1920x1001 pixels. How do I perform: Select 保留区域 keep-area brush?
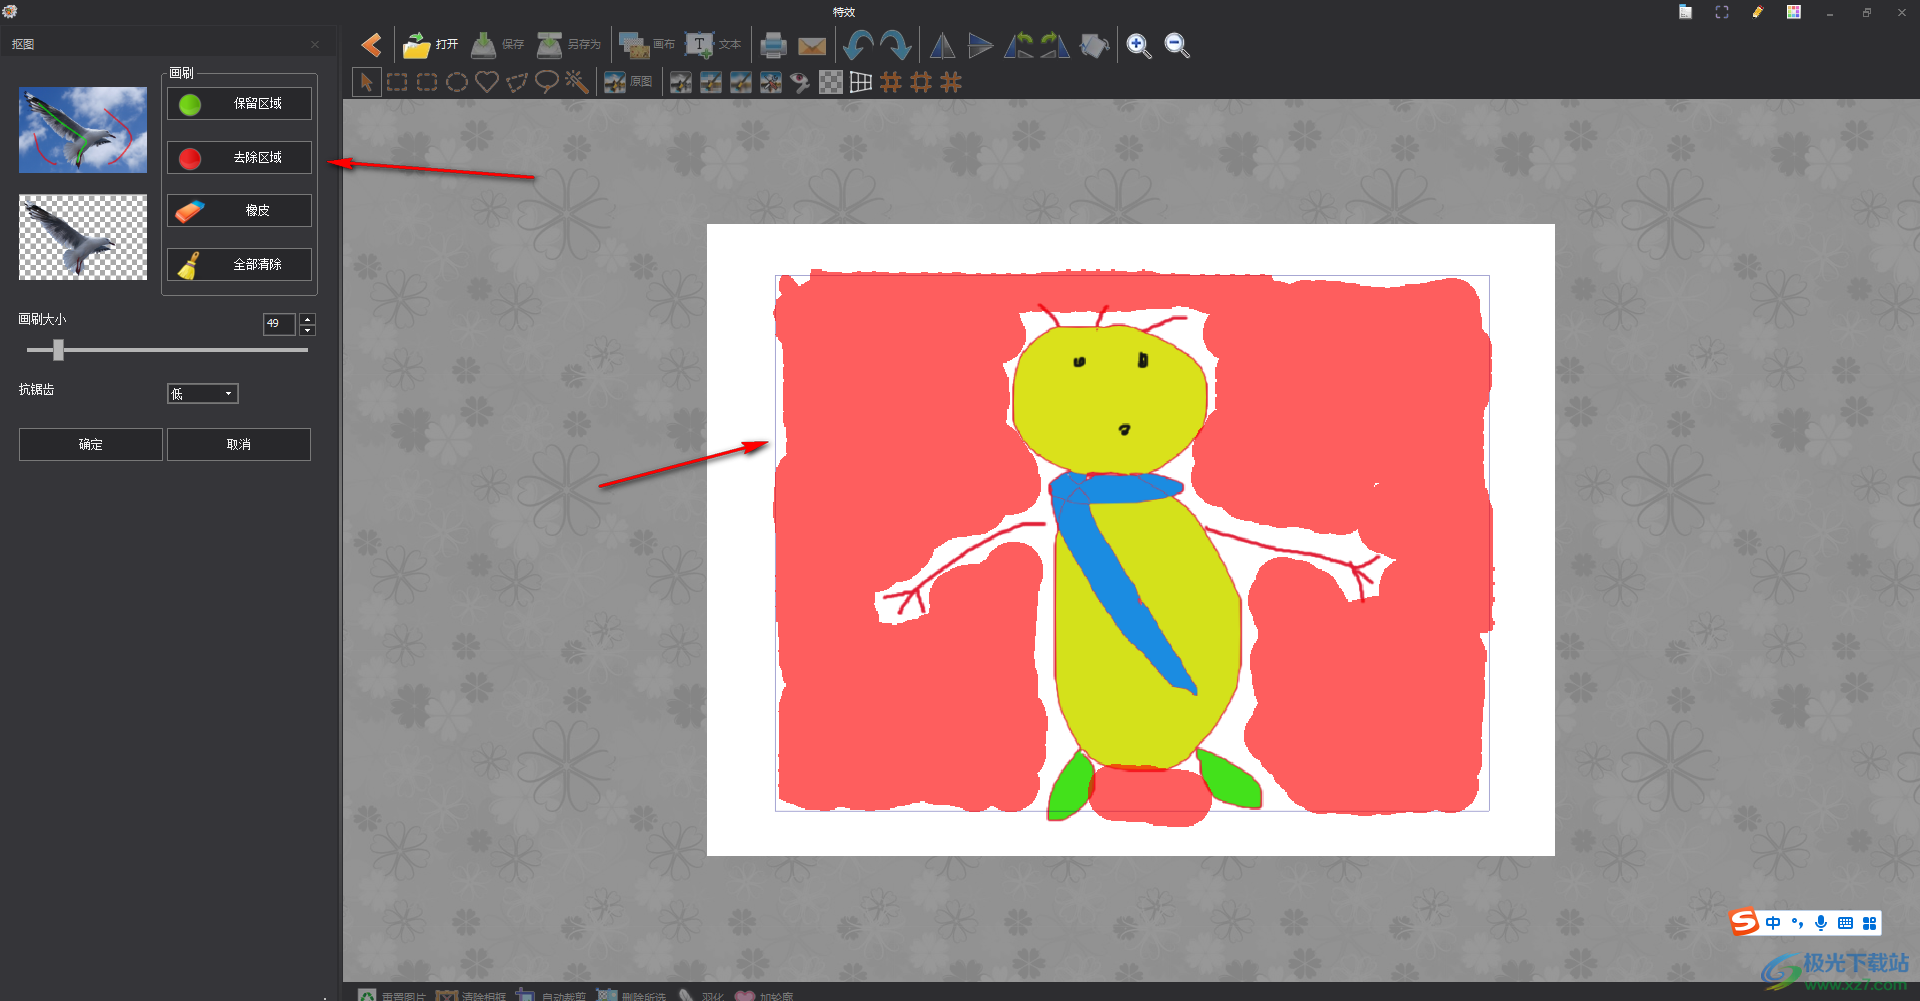(x=239, y=104)
